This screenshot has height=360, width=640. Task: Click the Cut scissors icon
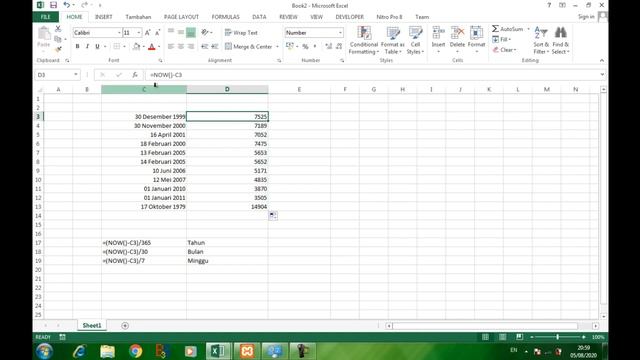click(58, 29)
